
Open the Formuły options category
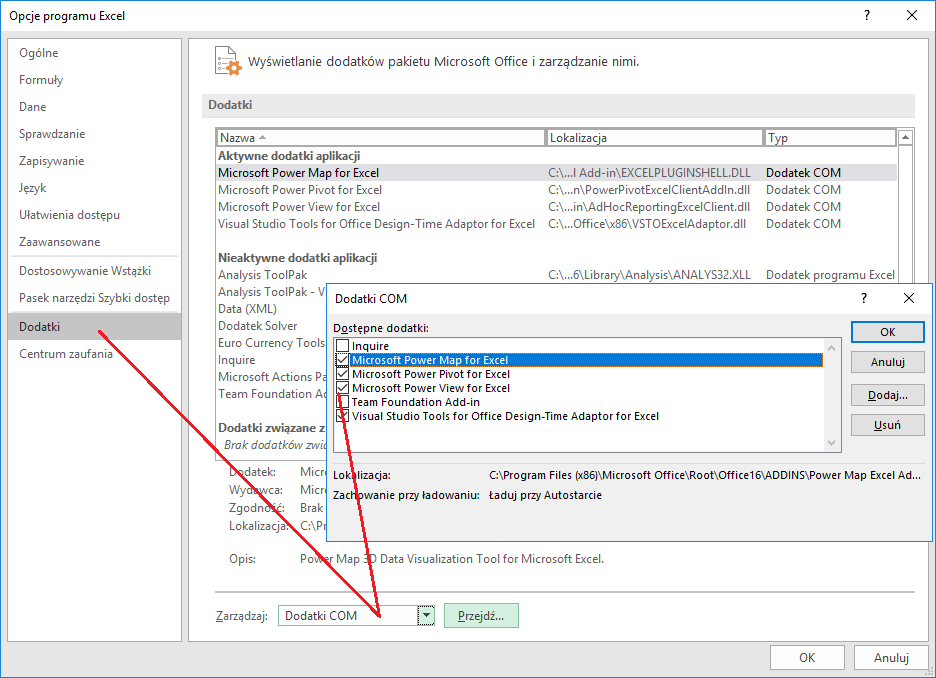pos(94,79)
